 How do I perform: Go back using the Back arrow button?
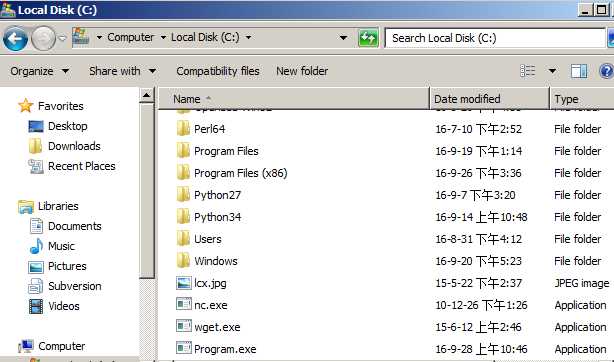[15, 38]
